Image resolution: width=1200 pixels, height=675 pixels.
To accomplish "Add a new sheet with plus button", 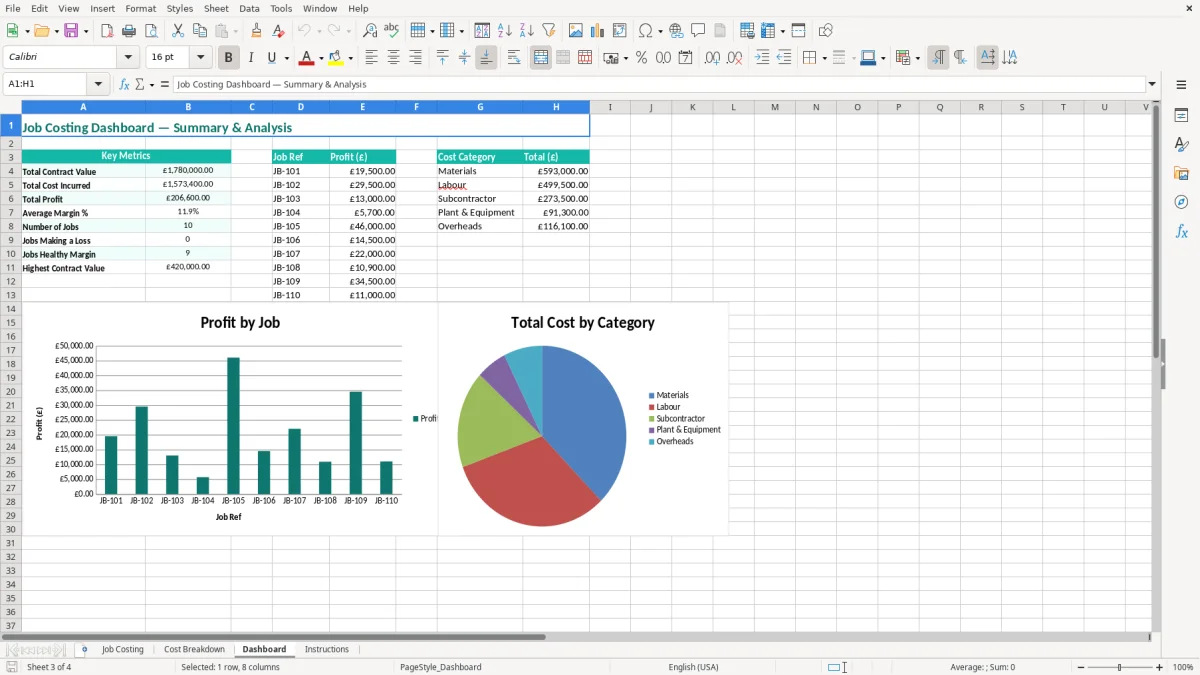I will pyautogui.click(x=84, y=650).
